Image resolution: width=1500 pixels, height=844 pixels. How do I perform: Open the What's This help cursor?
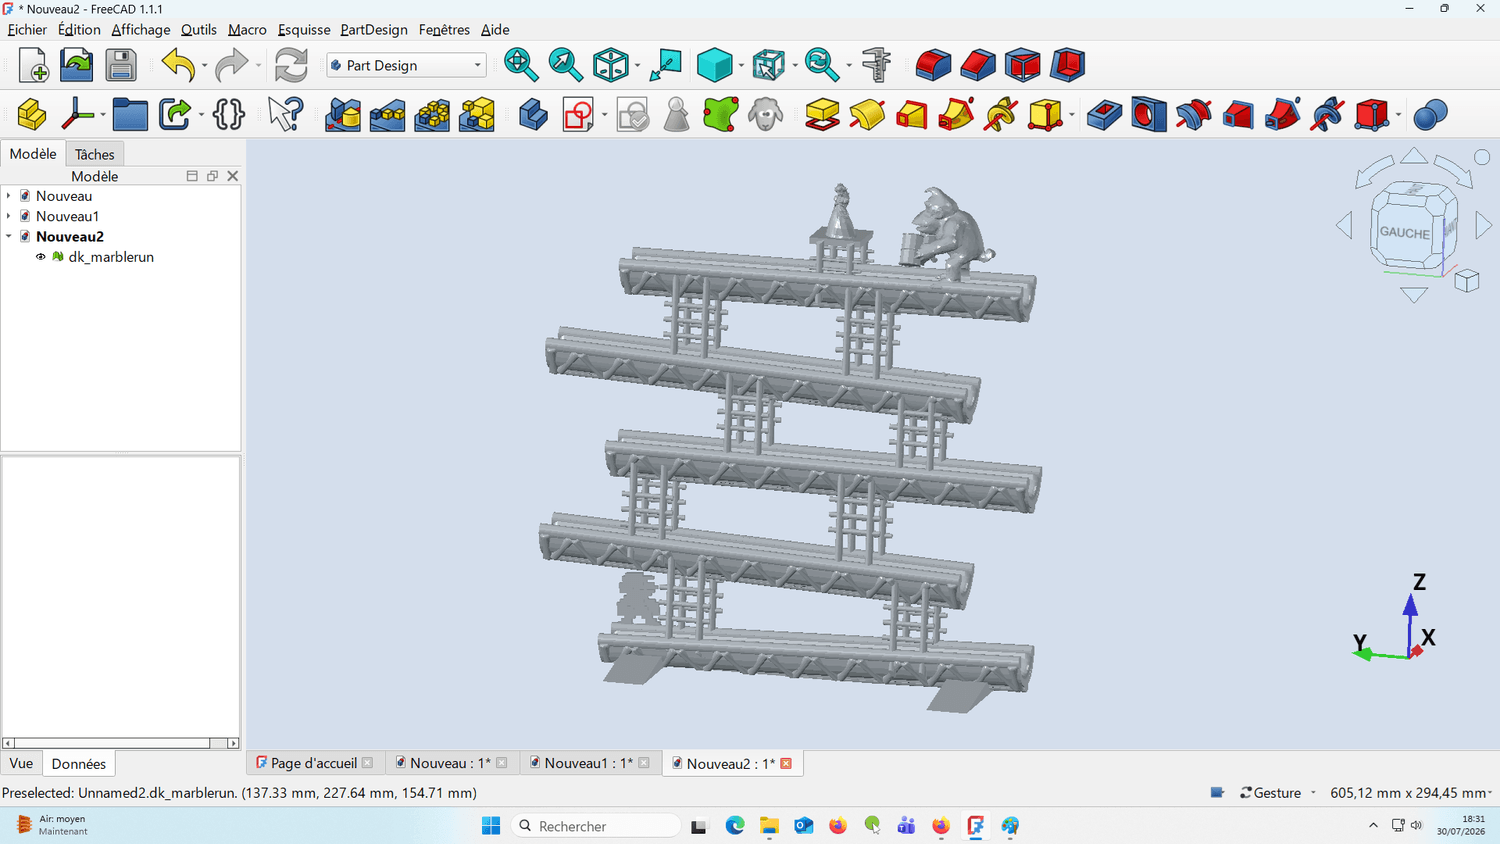[285, 115]
